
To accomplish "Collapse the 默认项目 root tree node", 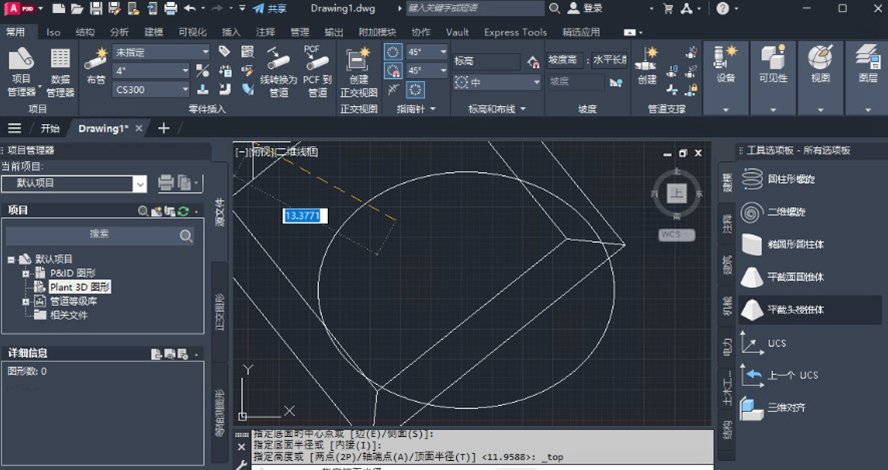I will 11,259.
